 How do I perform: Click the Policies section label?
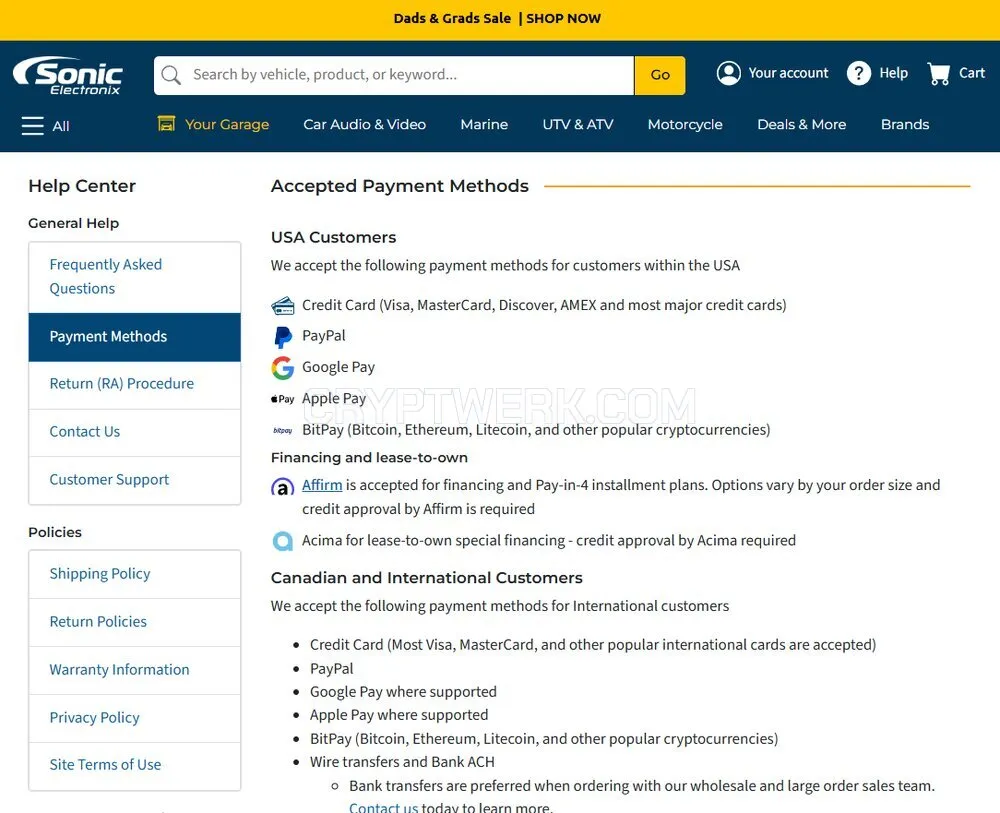(x=55, y=532)
